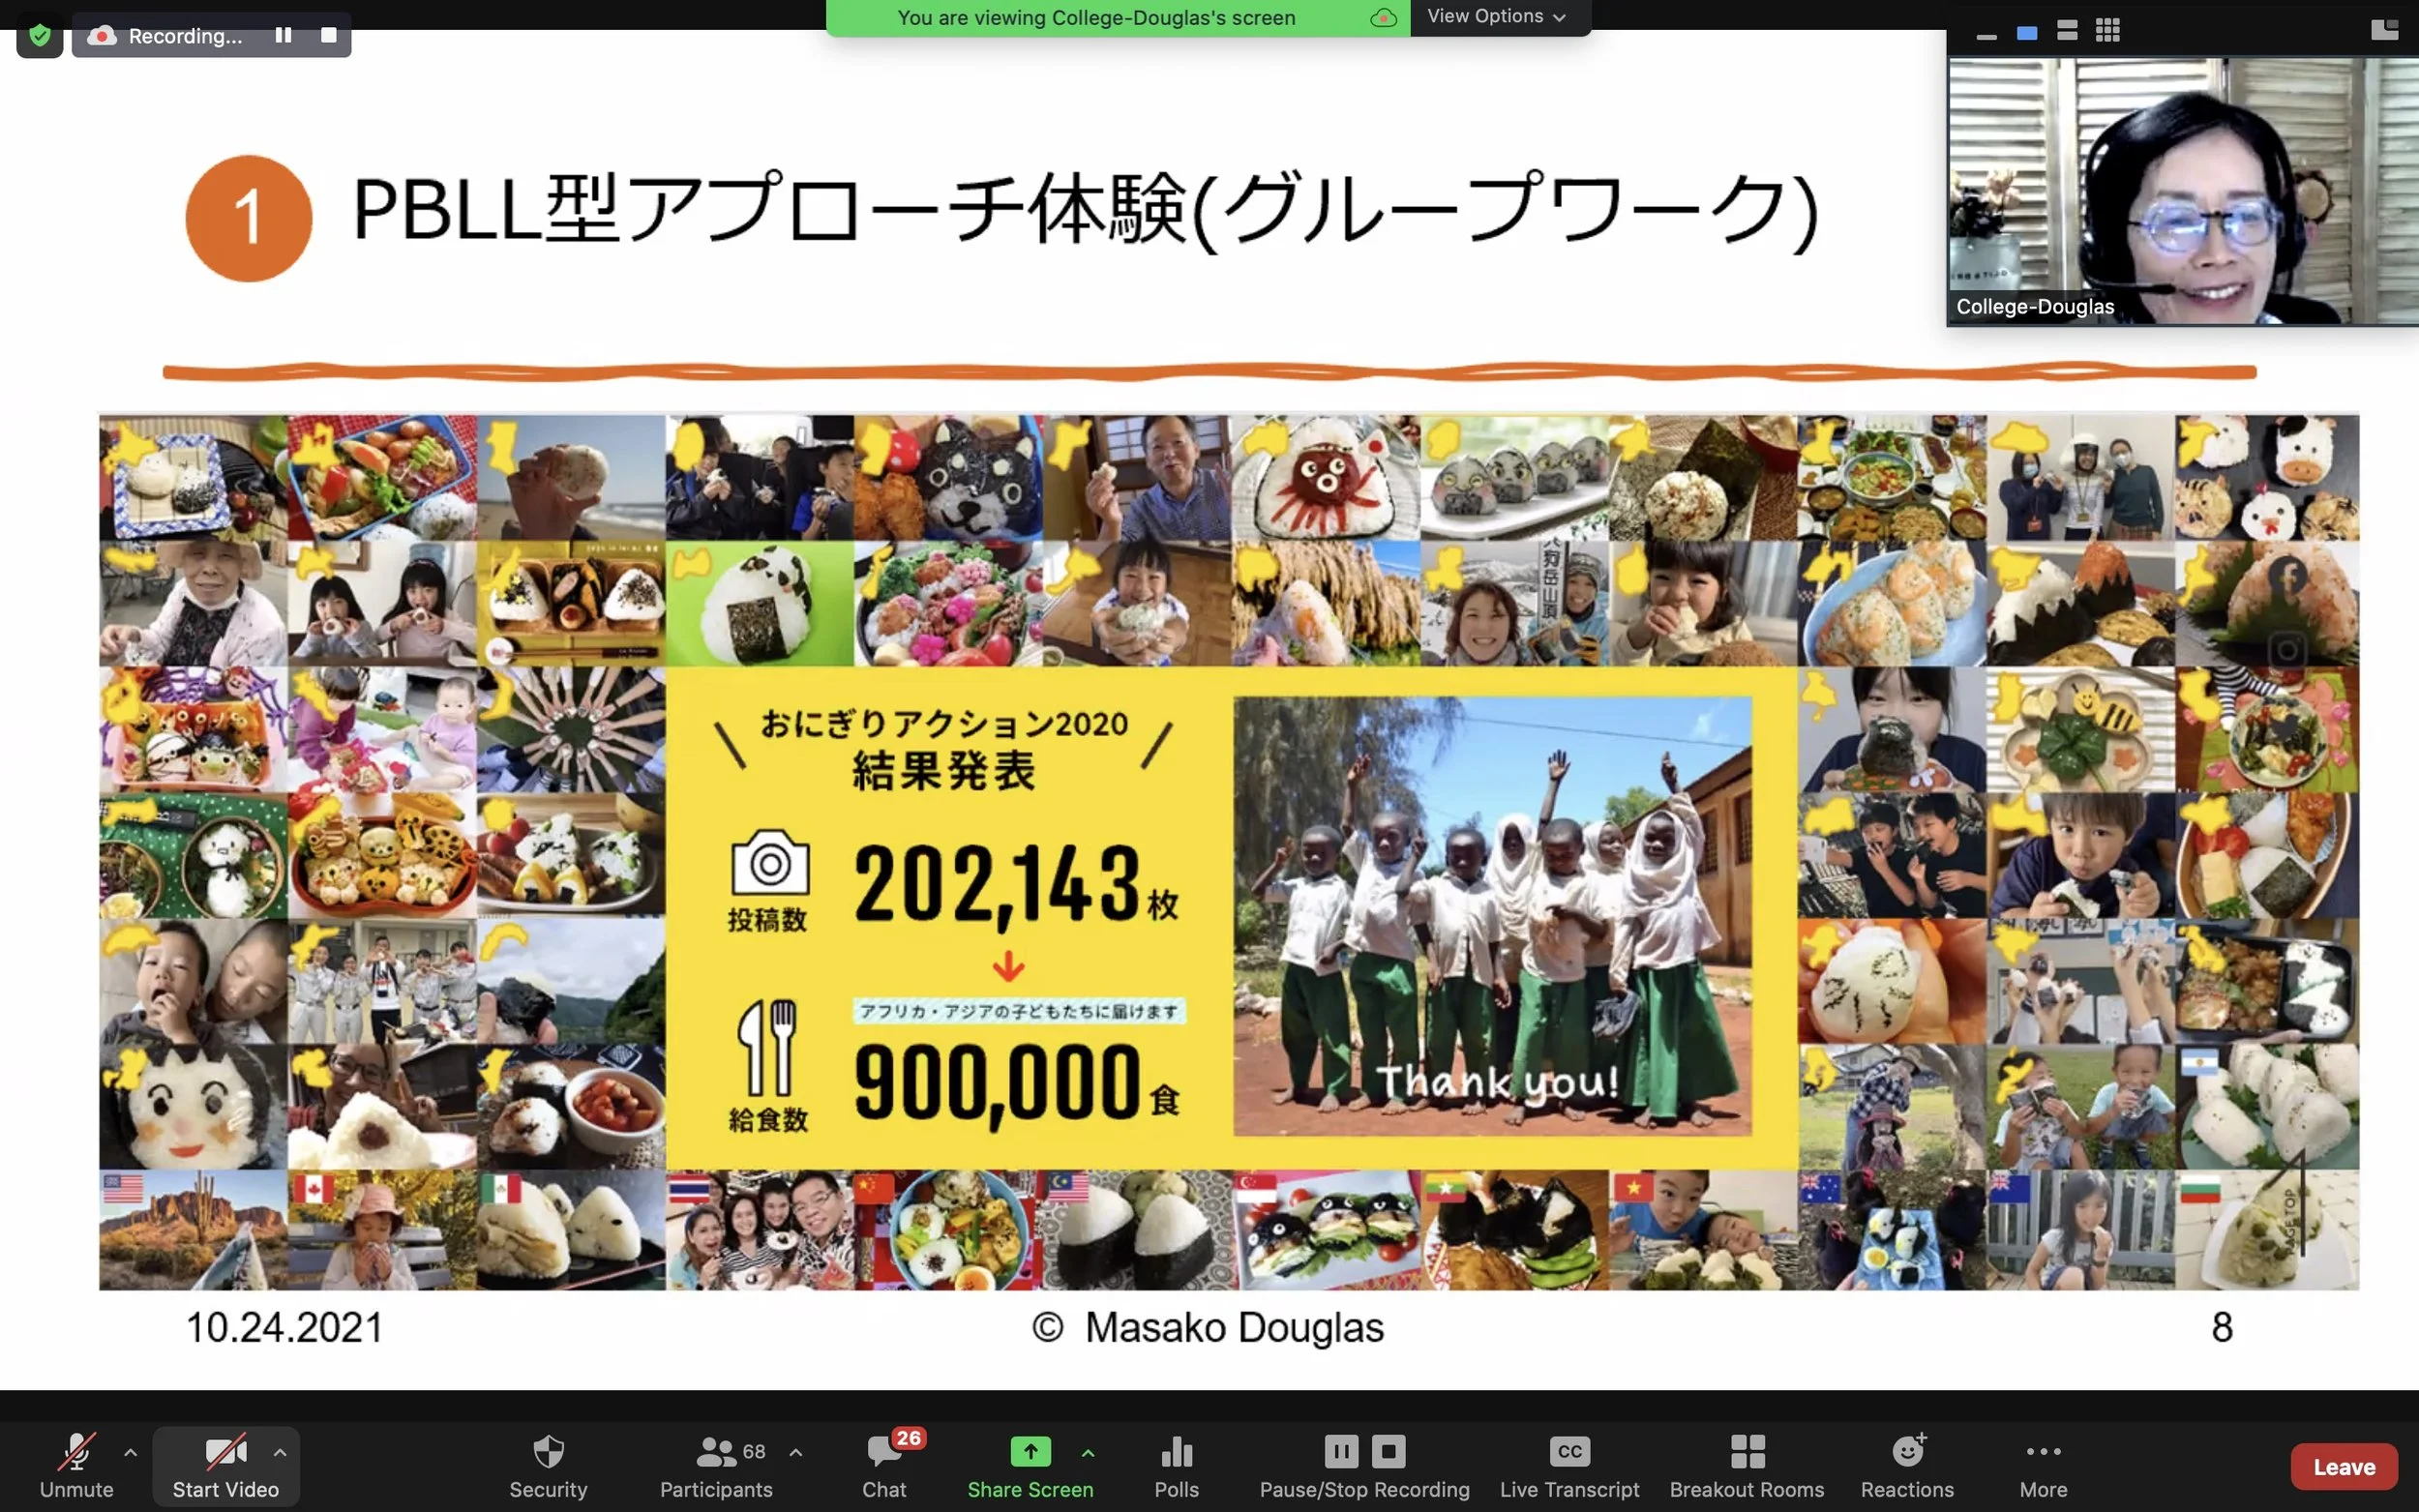2419x1512 pixels.
Task: Switch to gallery grid view icon
Action: point(2108,31)
